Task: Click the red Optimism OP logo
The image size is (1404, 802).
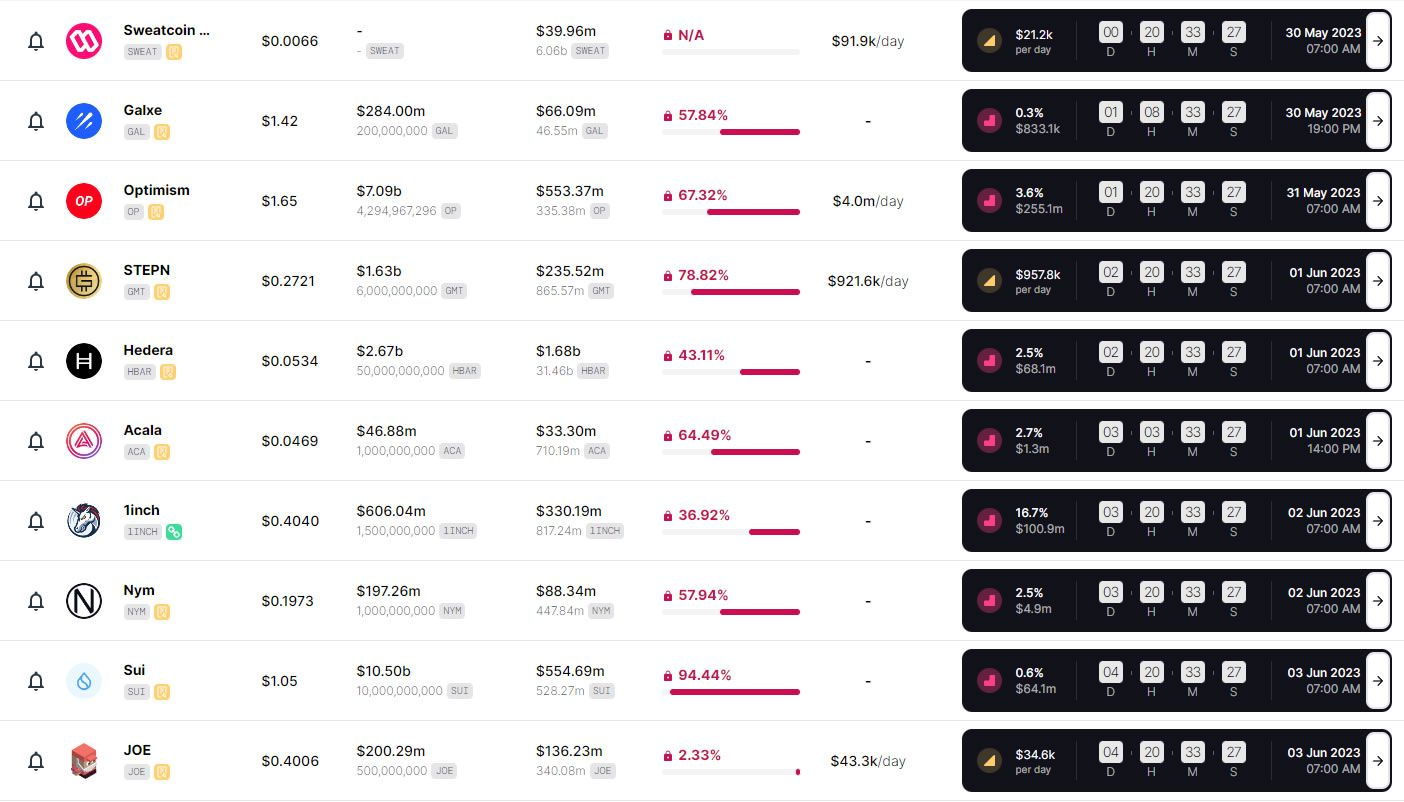Action: pos(84,201)
